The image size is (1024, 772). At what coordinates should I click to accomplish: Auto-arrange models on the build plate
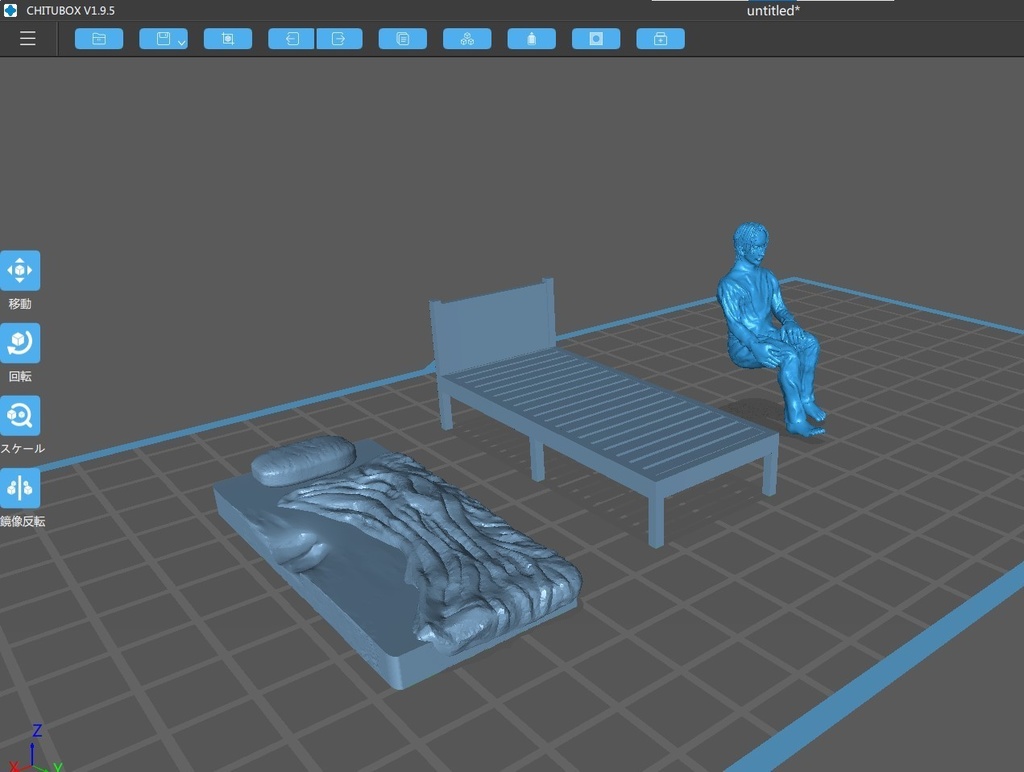coord(467,38)
